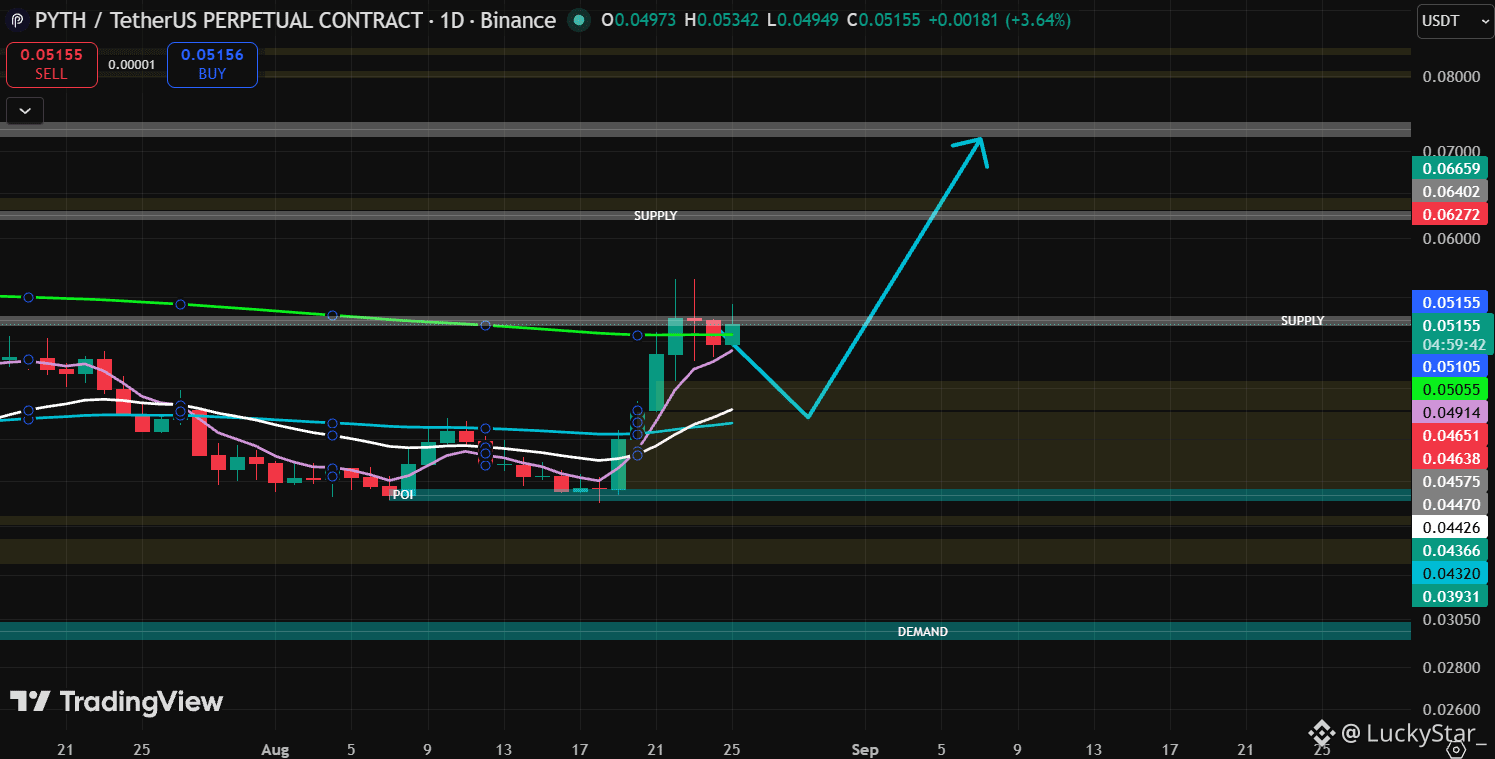The height and width of the screenshot is (759, 1495).
Task: Click the 0.07000 price axis tick
Action: click(1451, 151)
